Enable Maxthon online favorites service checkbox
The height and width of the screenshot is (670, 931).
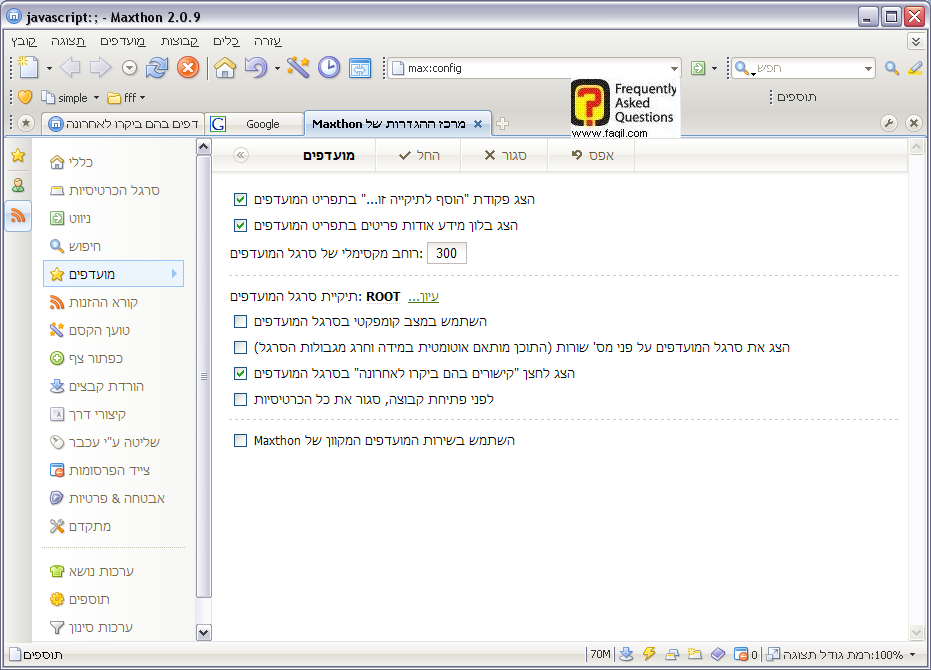coord(240,440)
